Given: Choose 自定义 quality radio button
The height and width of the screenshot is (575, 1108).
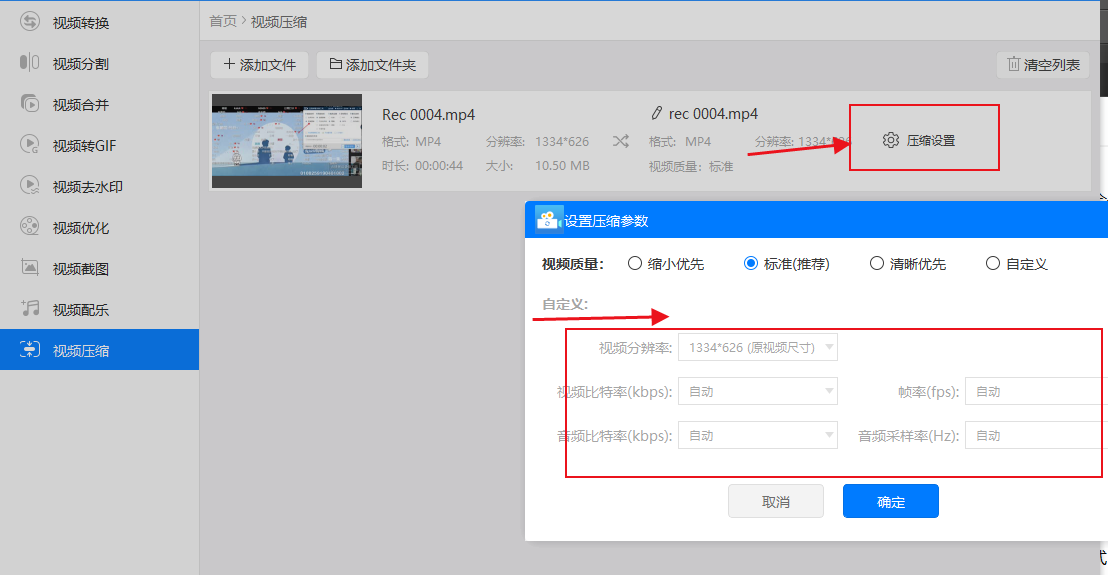Looking at the screenshot, I should 993,263.
